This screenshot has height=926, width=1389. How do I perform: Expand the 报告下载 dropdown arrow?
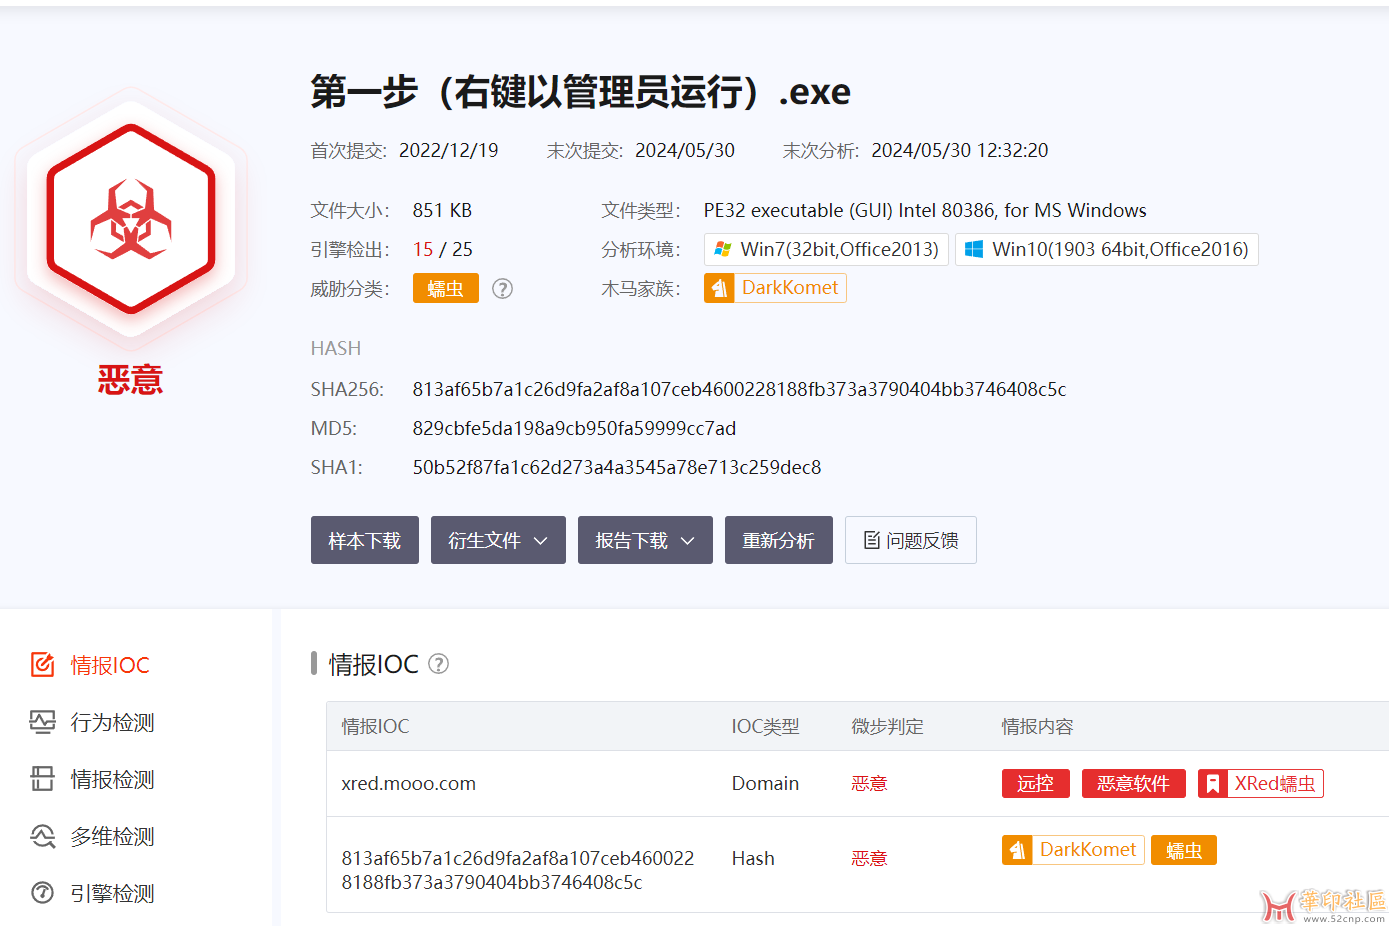point(688,541)
